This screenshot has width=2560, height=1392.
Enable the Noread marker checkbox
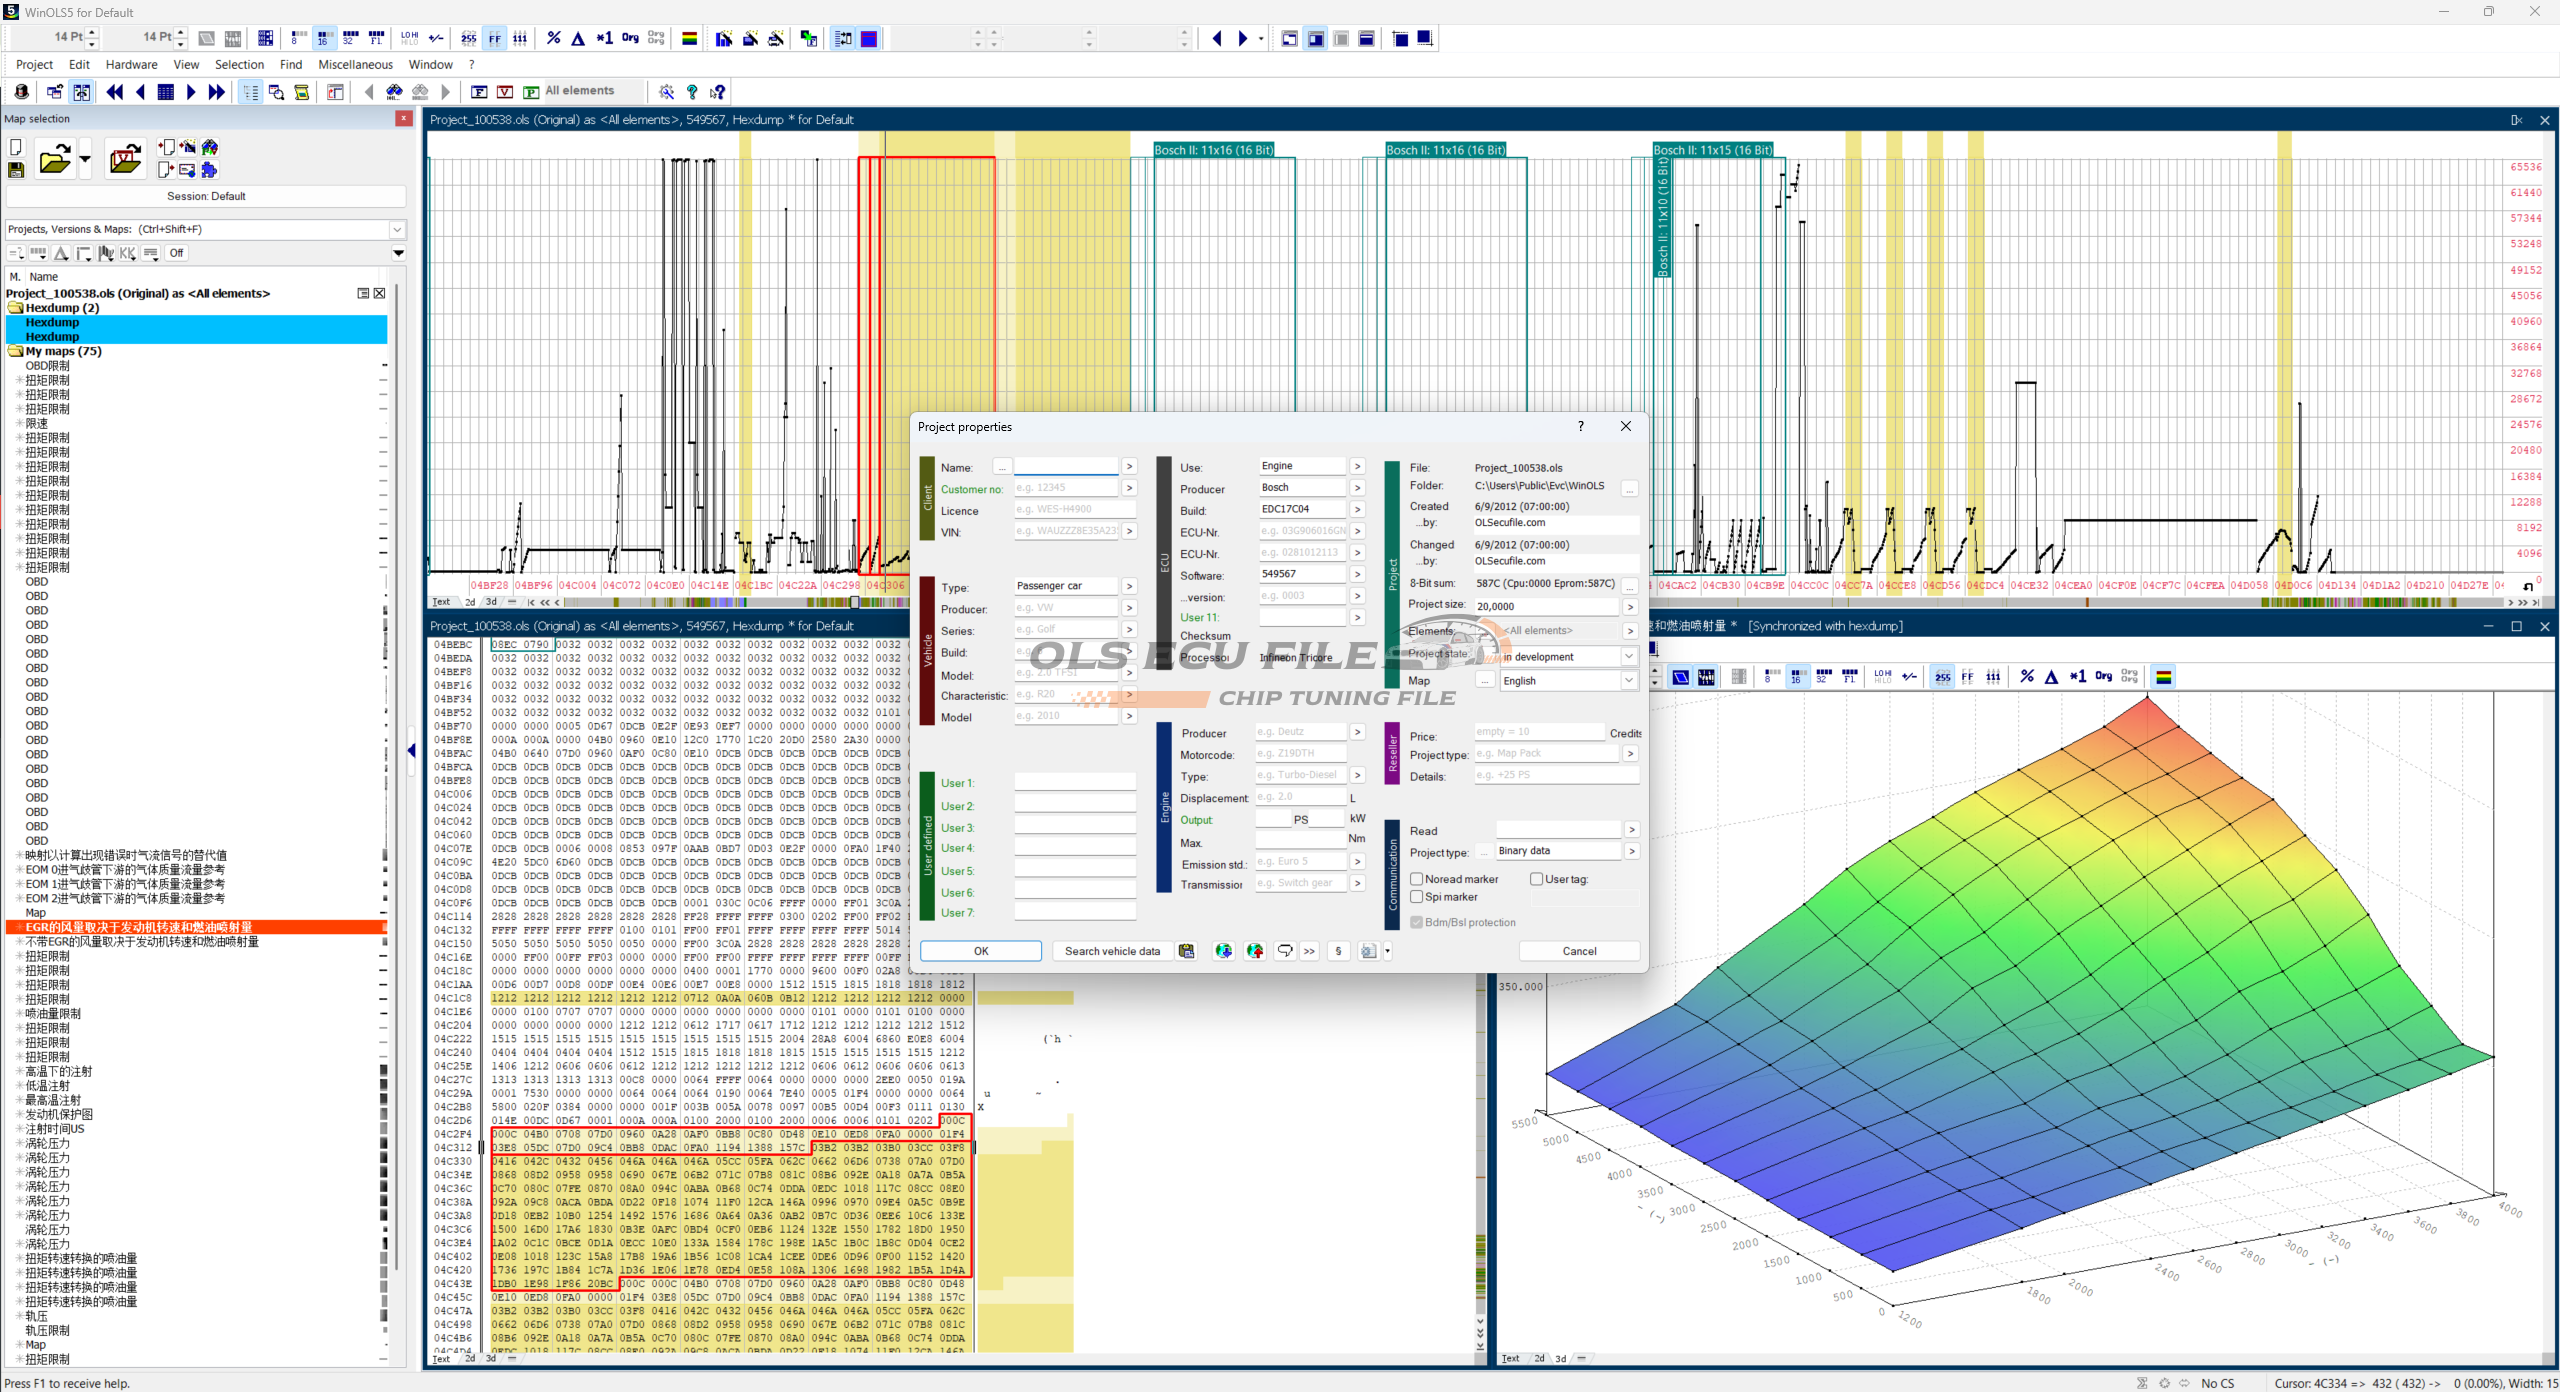coord(1417,879)
